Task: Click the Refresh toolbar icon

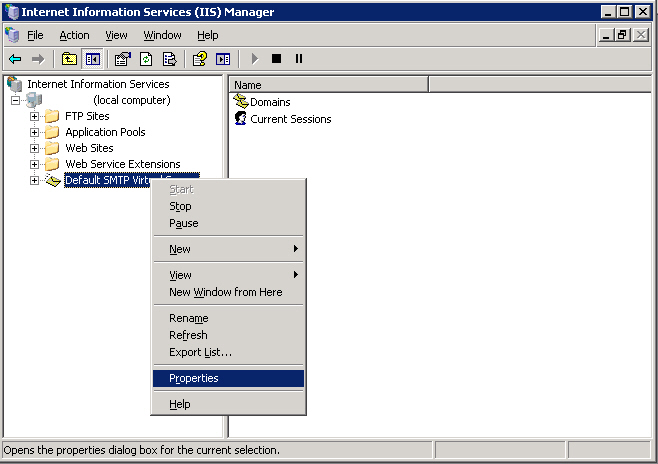Action: pyautogui.click(x=146, y=59)
